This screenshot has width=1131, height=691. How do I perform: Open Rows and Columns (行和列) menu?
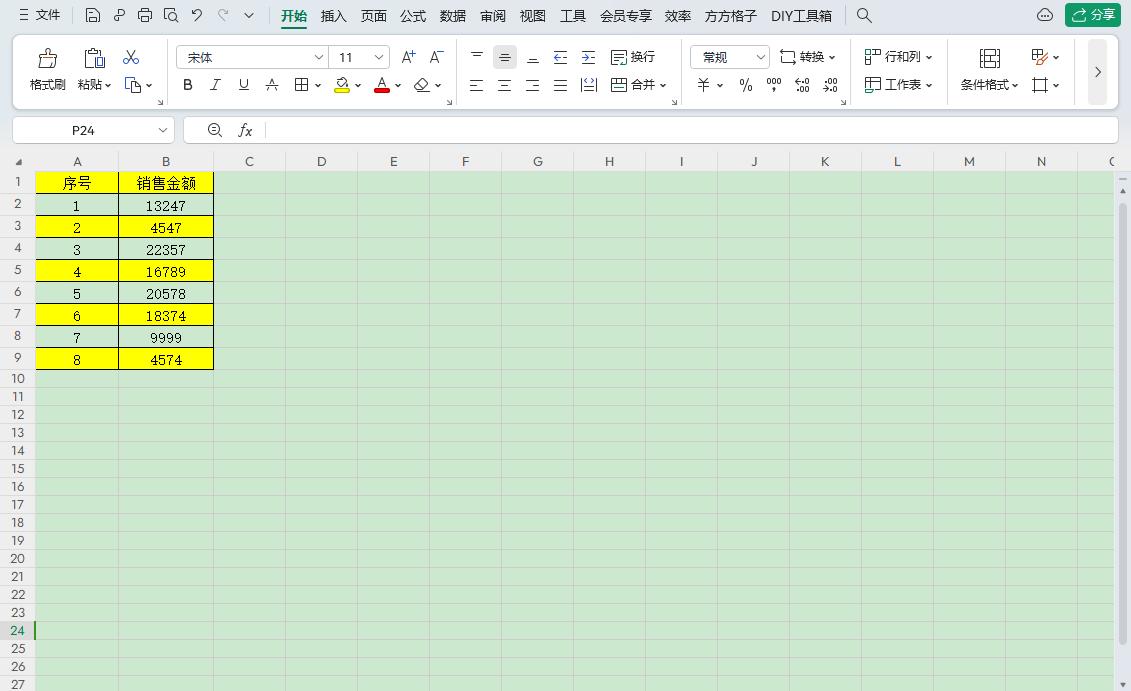click(899, 57)
